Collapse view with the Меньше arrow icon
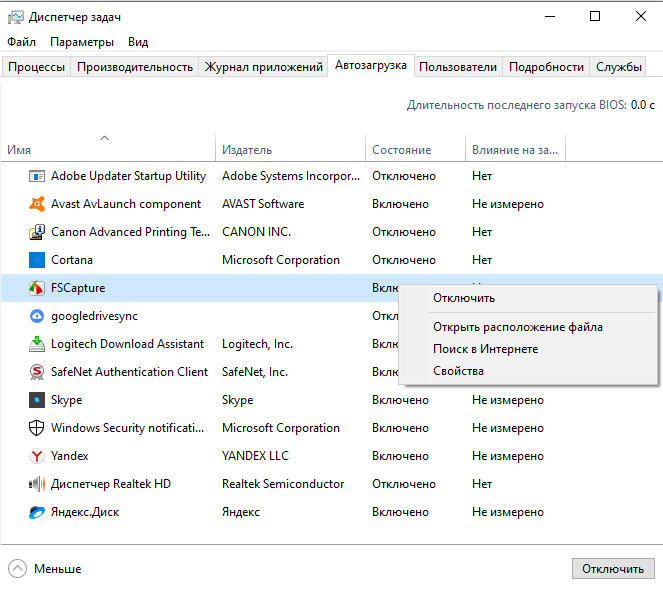 (x=17, y=569)
